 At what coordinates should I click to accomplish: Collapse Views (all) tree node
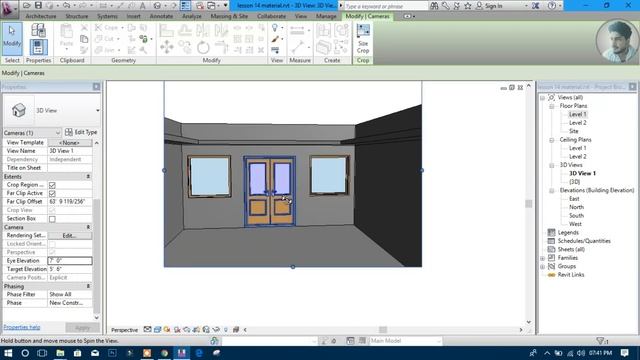coord(542,98)
